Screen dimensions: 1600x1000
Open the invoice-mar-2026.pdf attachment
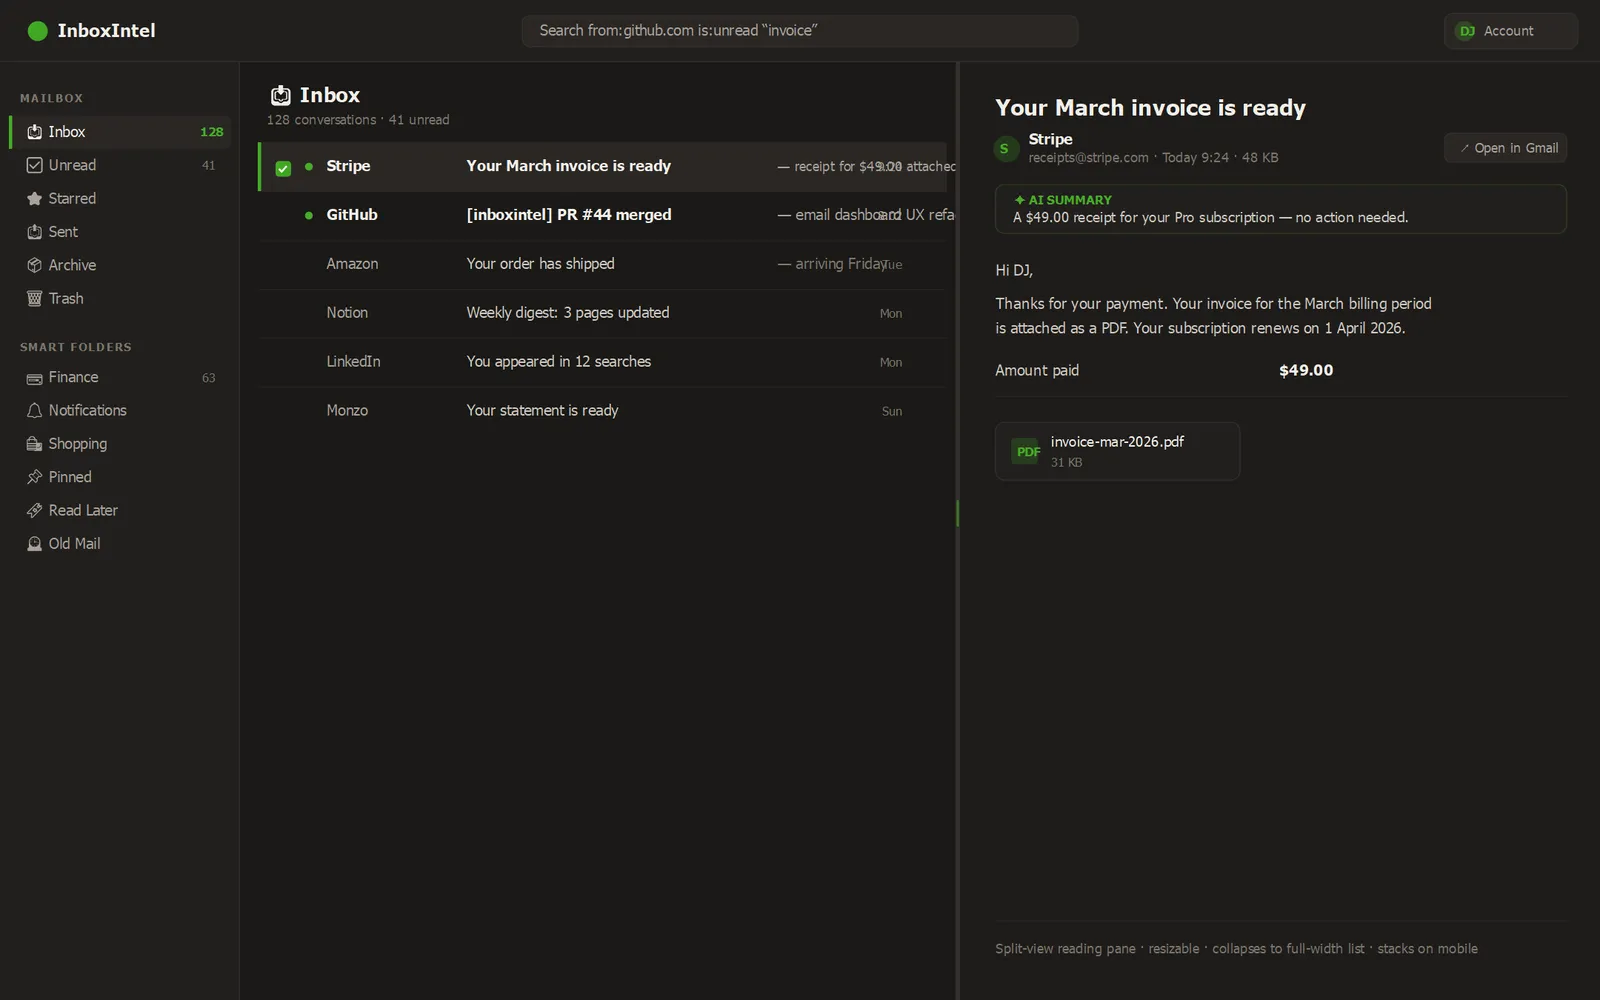(x=1117, y=451)
